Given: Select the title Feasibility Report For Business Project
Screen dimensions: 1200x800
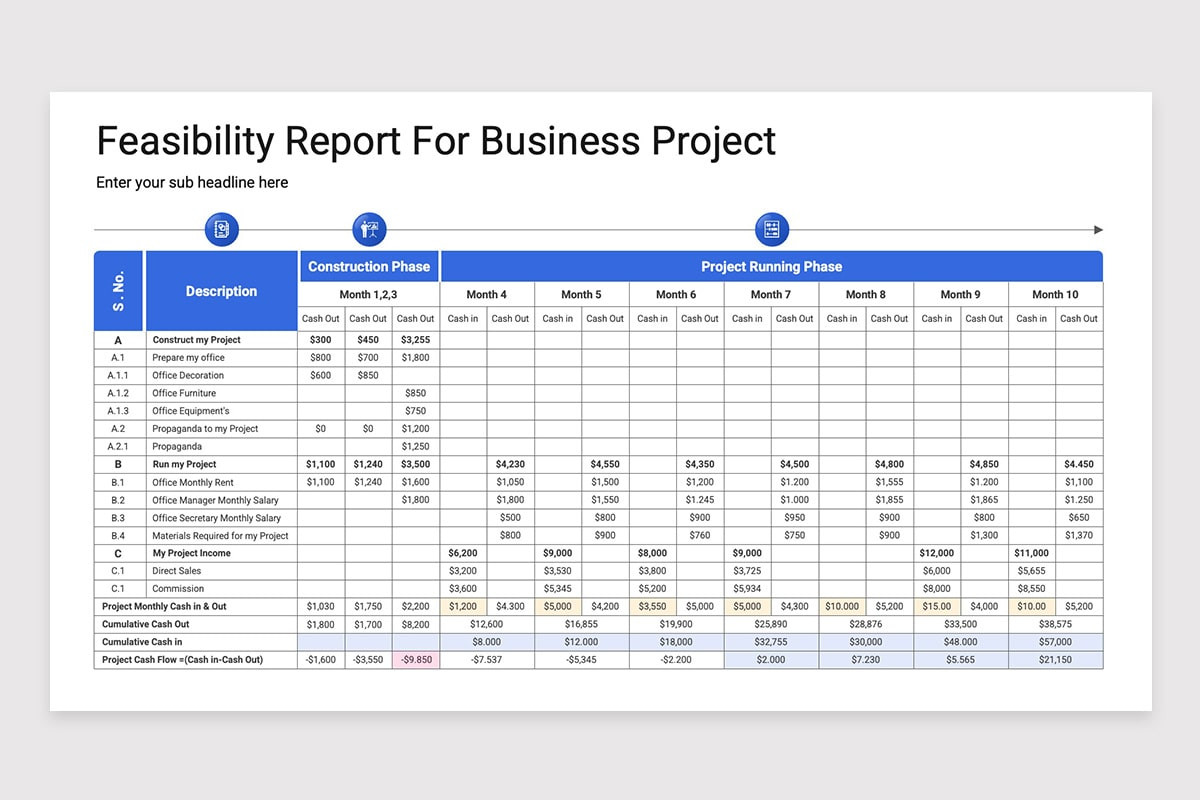Looking at the screenshot, I should click(436, 141).
